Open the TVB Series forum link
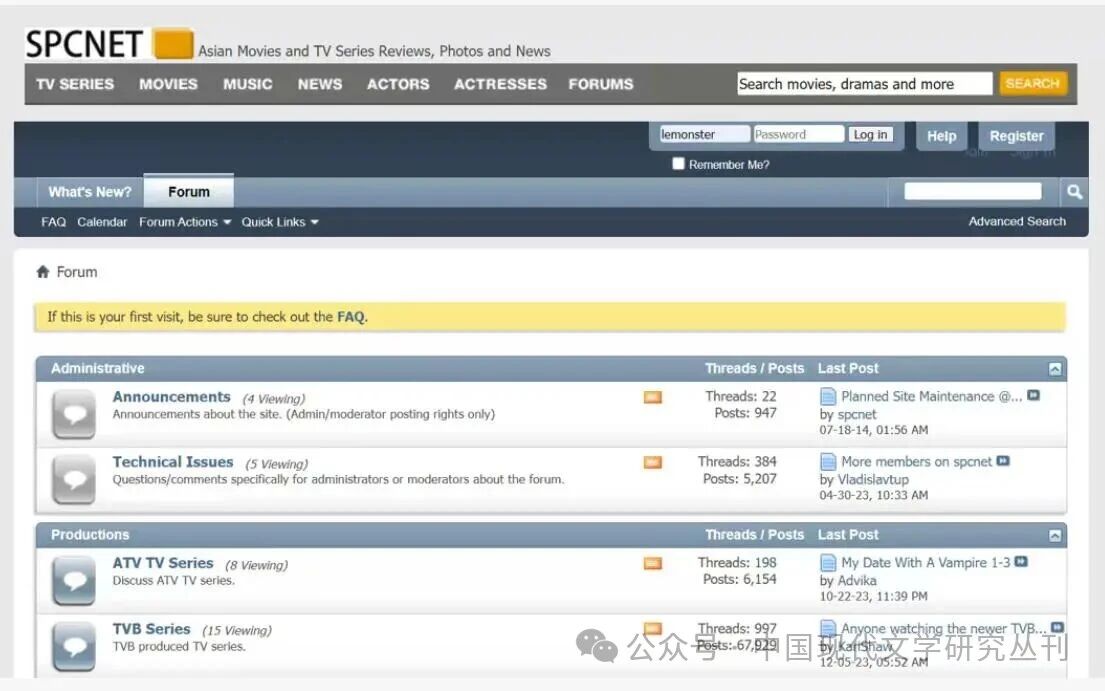Viewport: 1105px width, 691px height. tap(151, 629)
